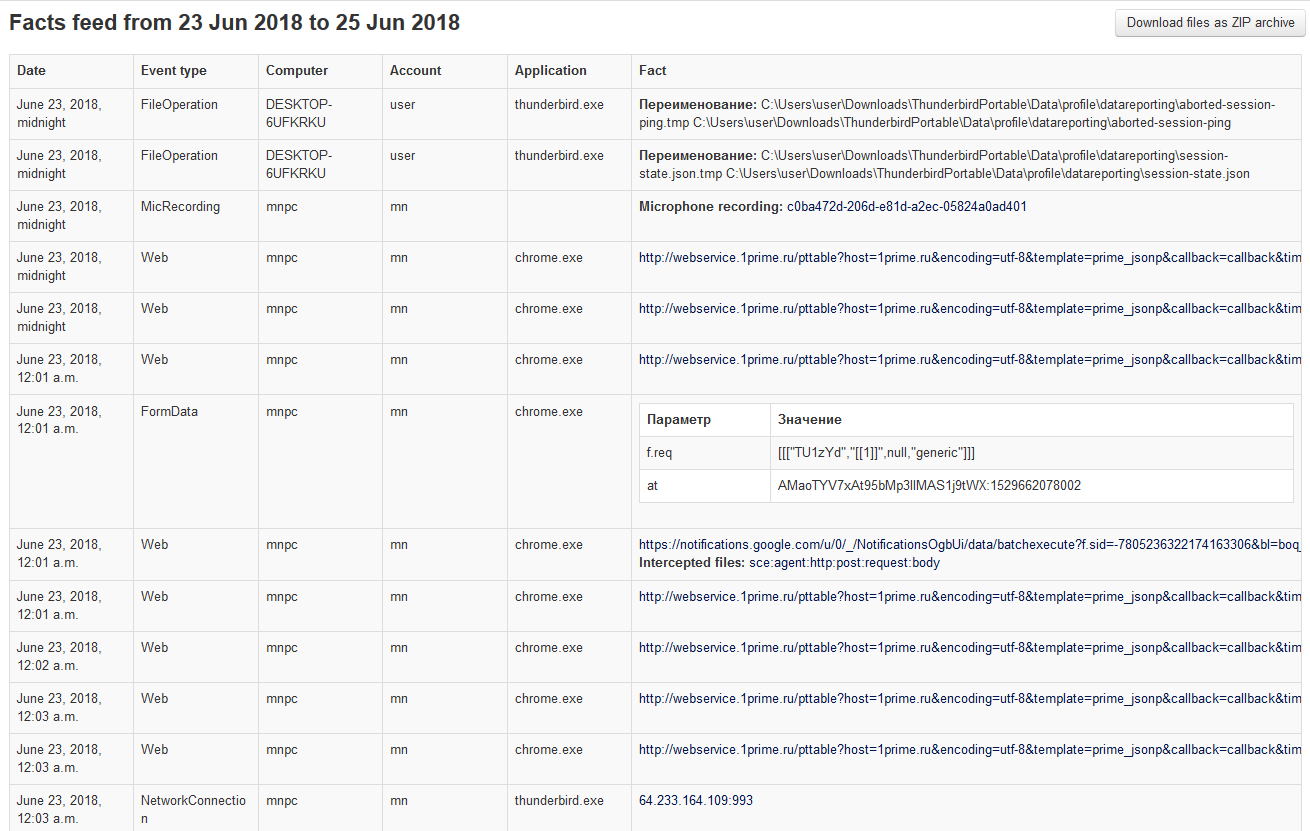Screen dimensions: 1310x831
Task: Select the MicRecording event type cell
Action: pyautogui.click(x=180, y=207)
